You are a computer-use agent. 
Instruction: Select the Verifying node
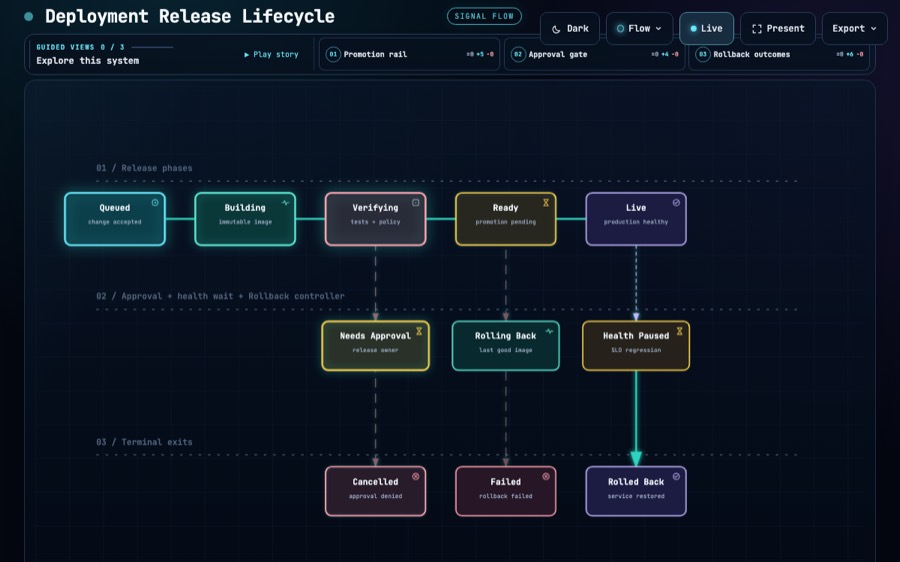click(375, 219)
